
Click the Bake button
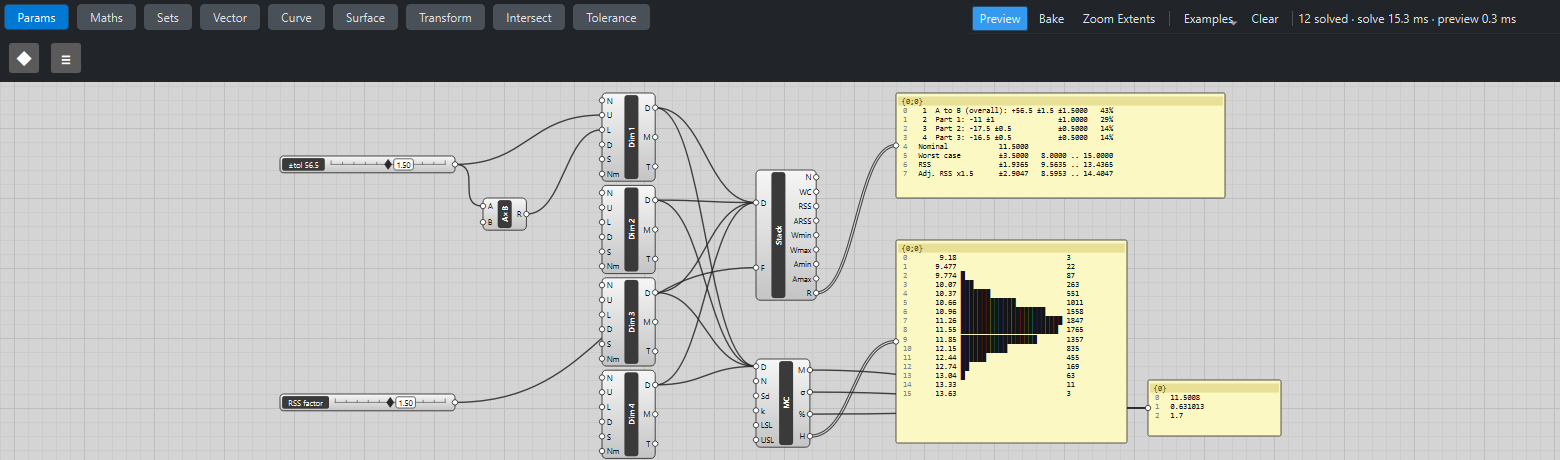point(1051,18)
